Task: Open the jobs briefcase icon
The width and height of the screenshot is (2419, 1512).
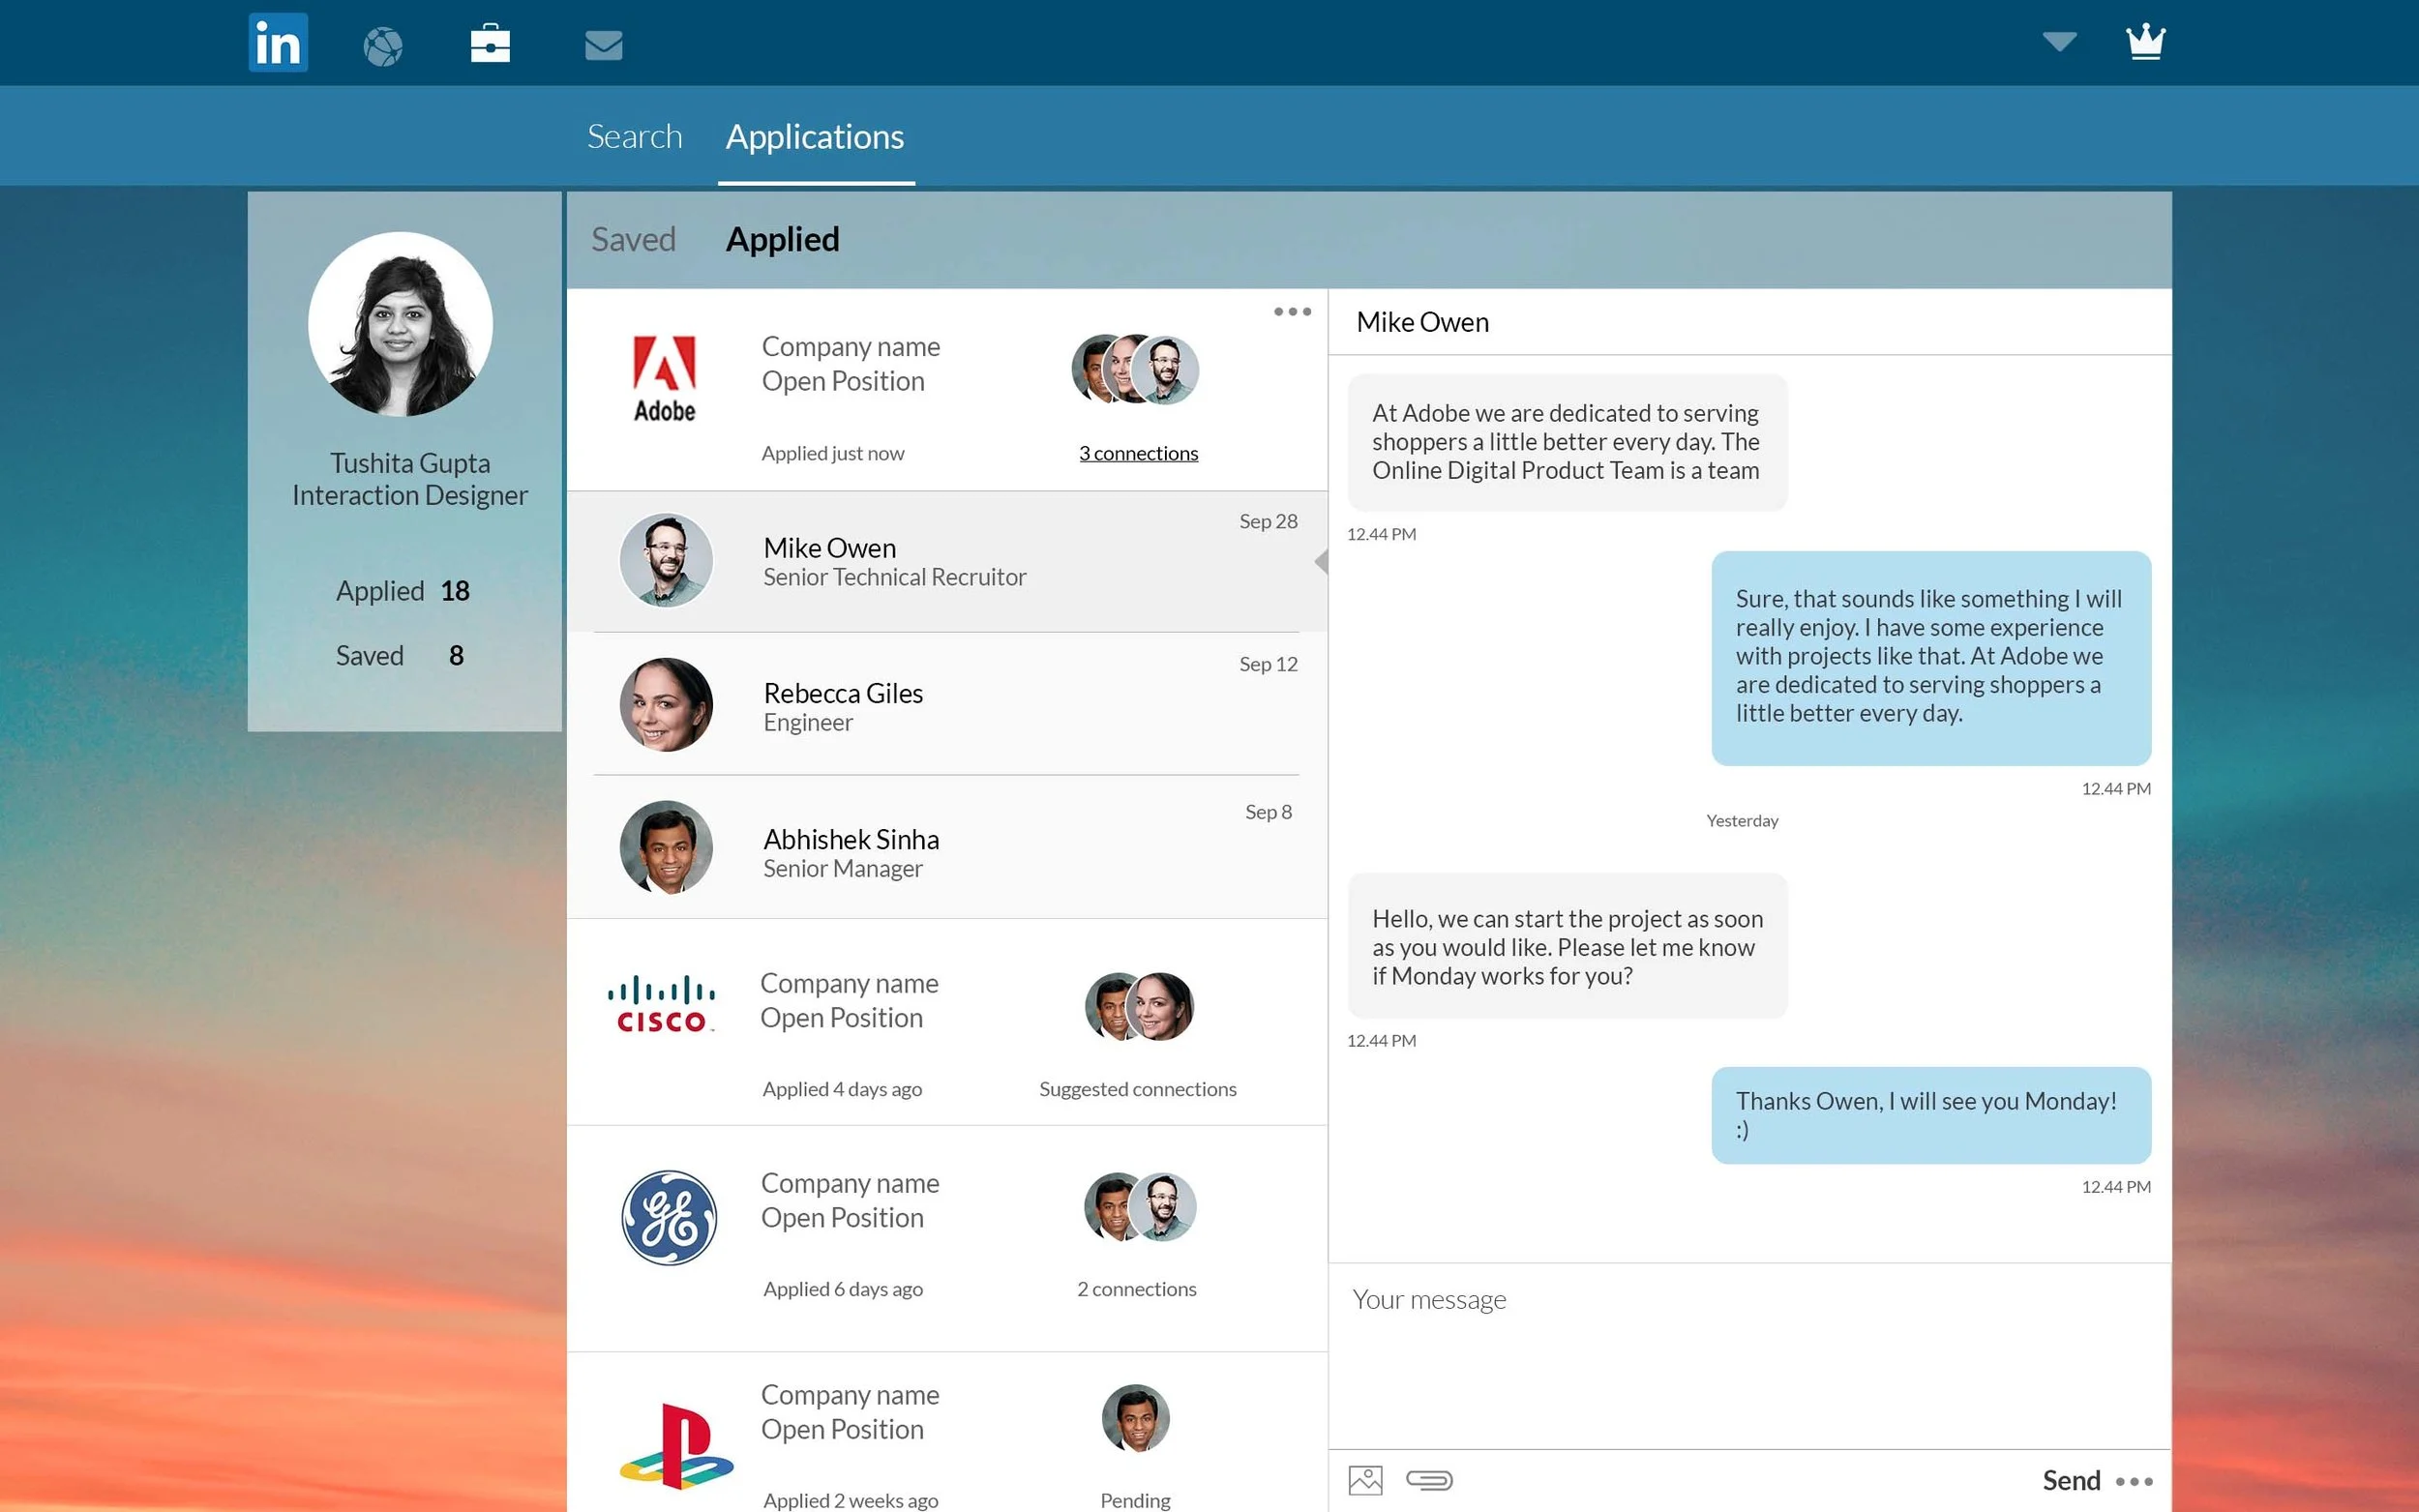Action: (x=490, y=44)
